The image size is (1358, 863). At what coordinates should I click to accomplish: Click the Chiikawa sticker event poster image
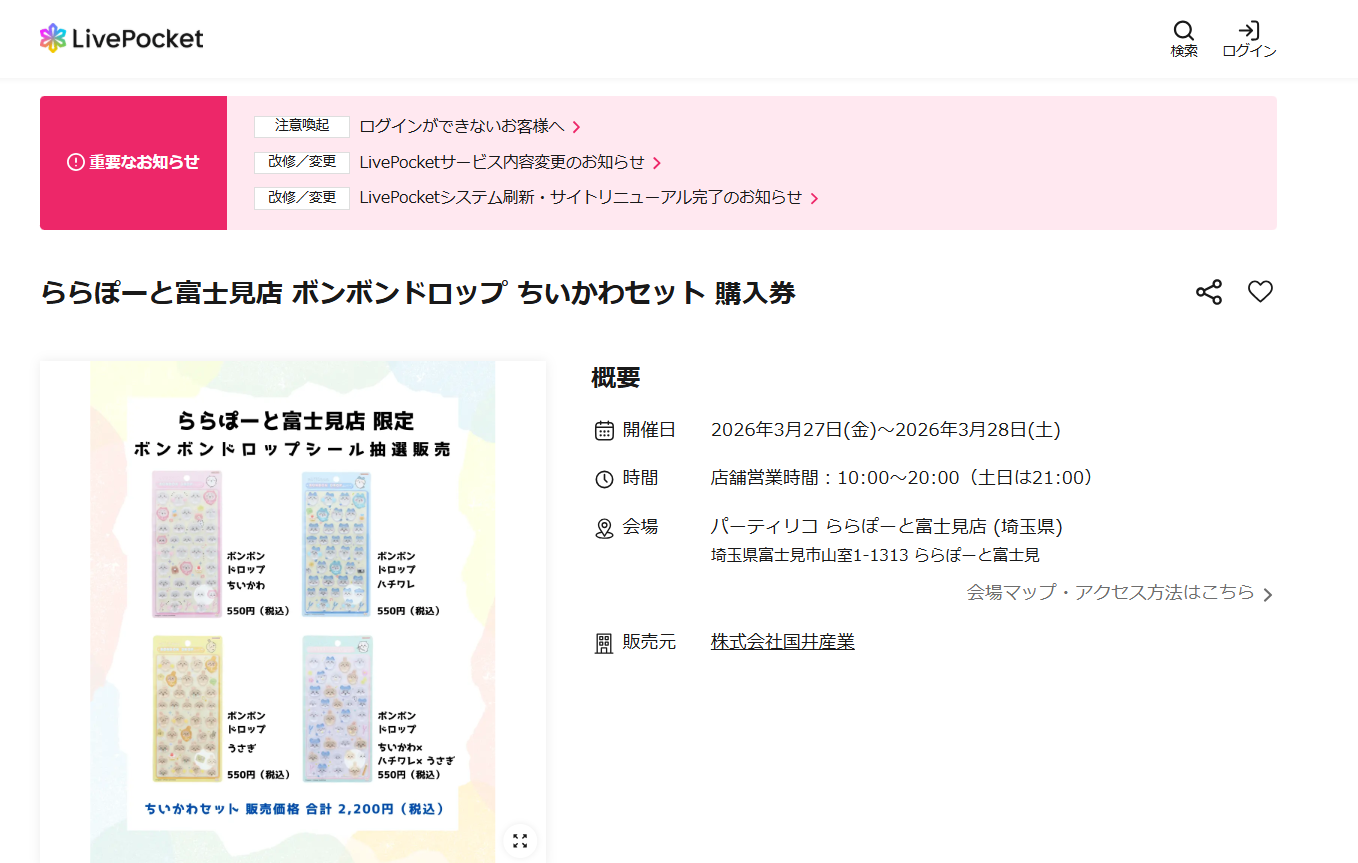[x=292, y=610]
